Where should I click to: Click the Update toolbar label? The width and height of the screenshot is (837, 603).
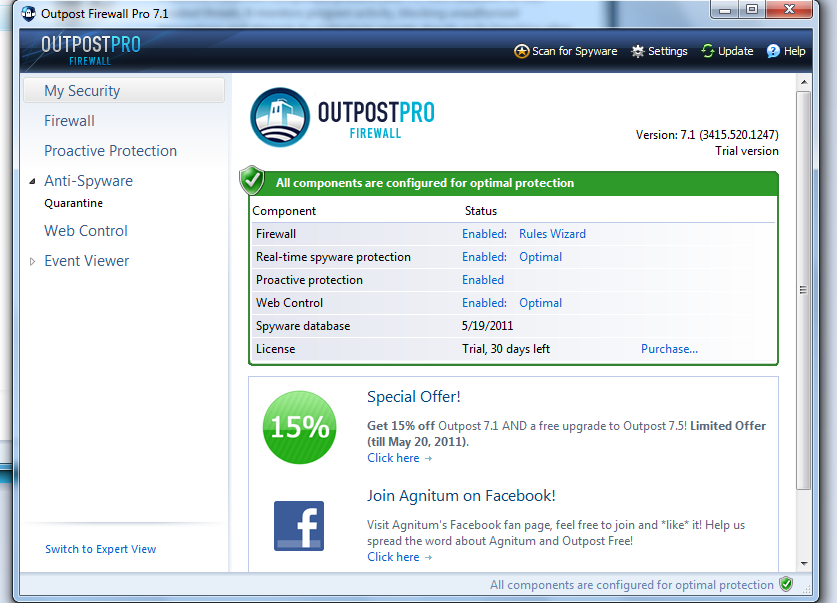(x=736, y=51)
